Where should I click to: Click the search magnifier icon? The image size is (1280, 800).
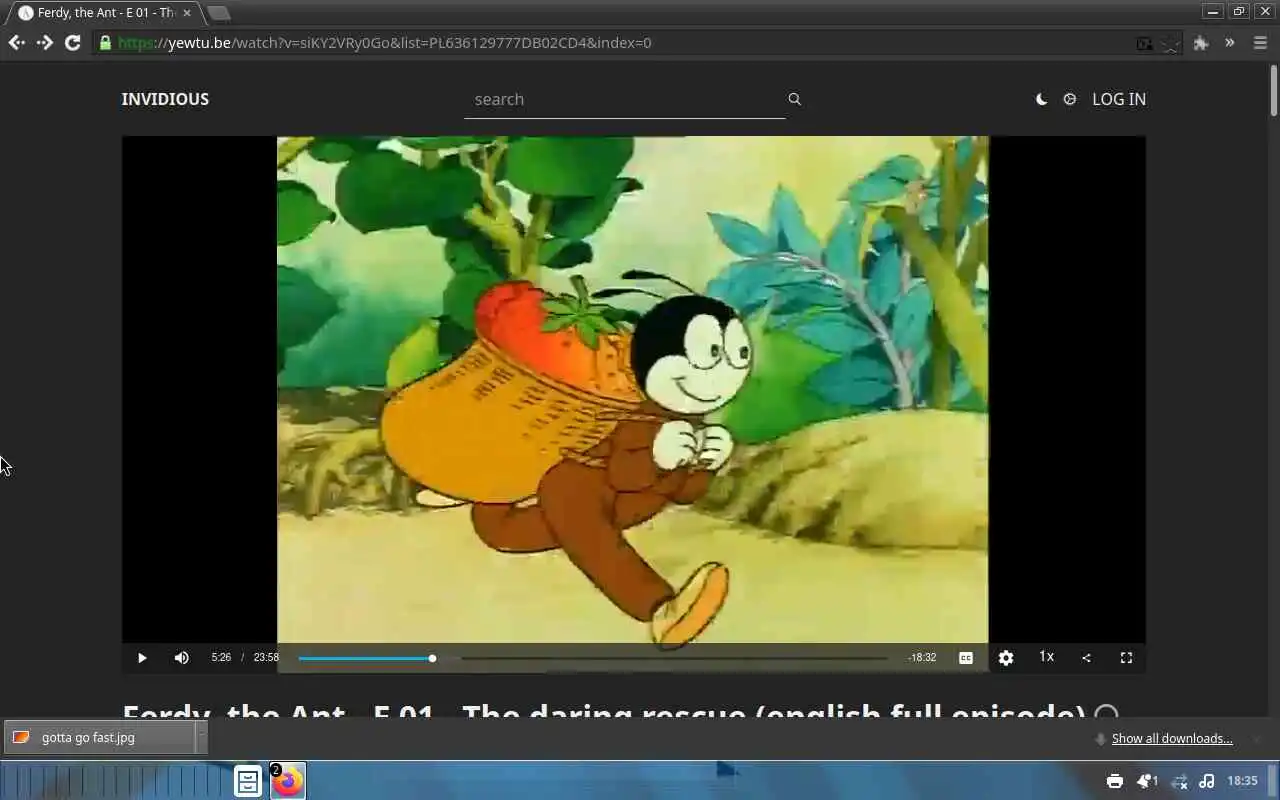[x=795, y=99]
